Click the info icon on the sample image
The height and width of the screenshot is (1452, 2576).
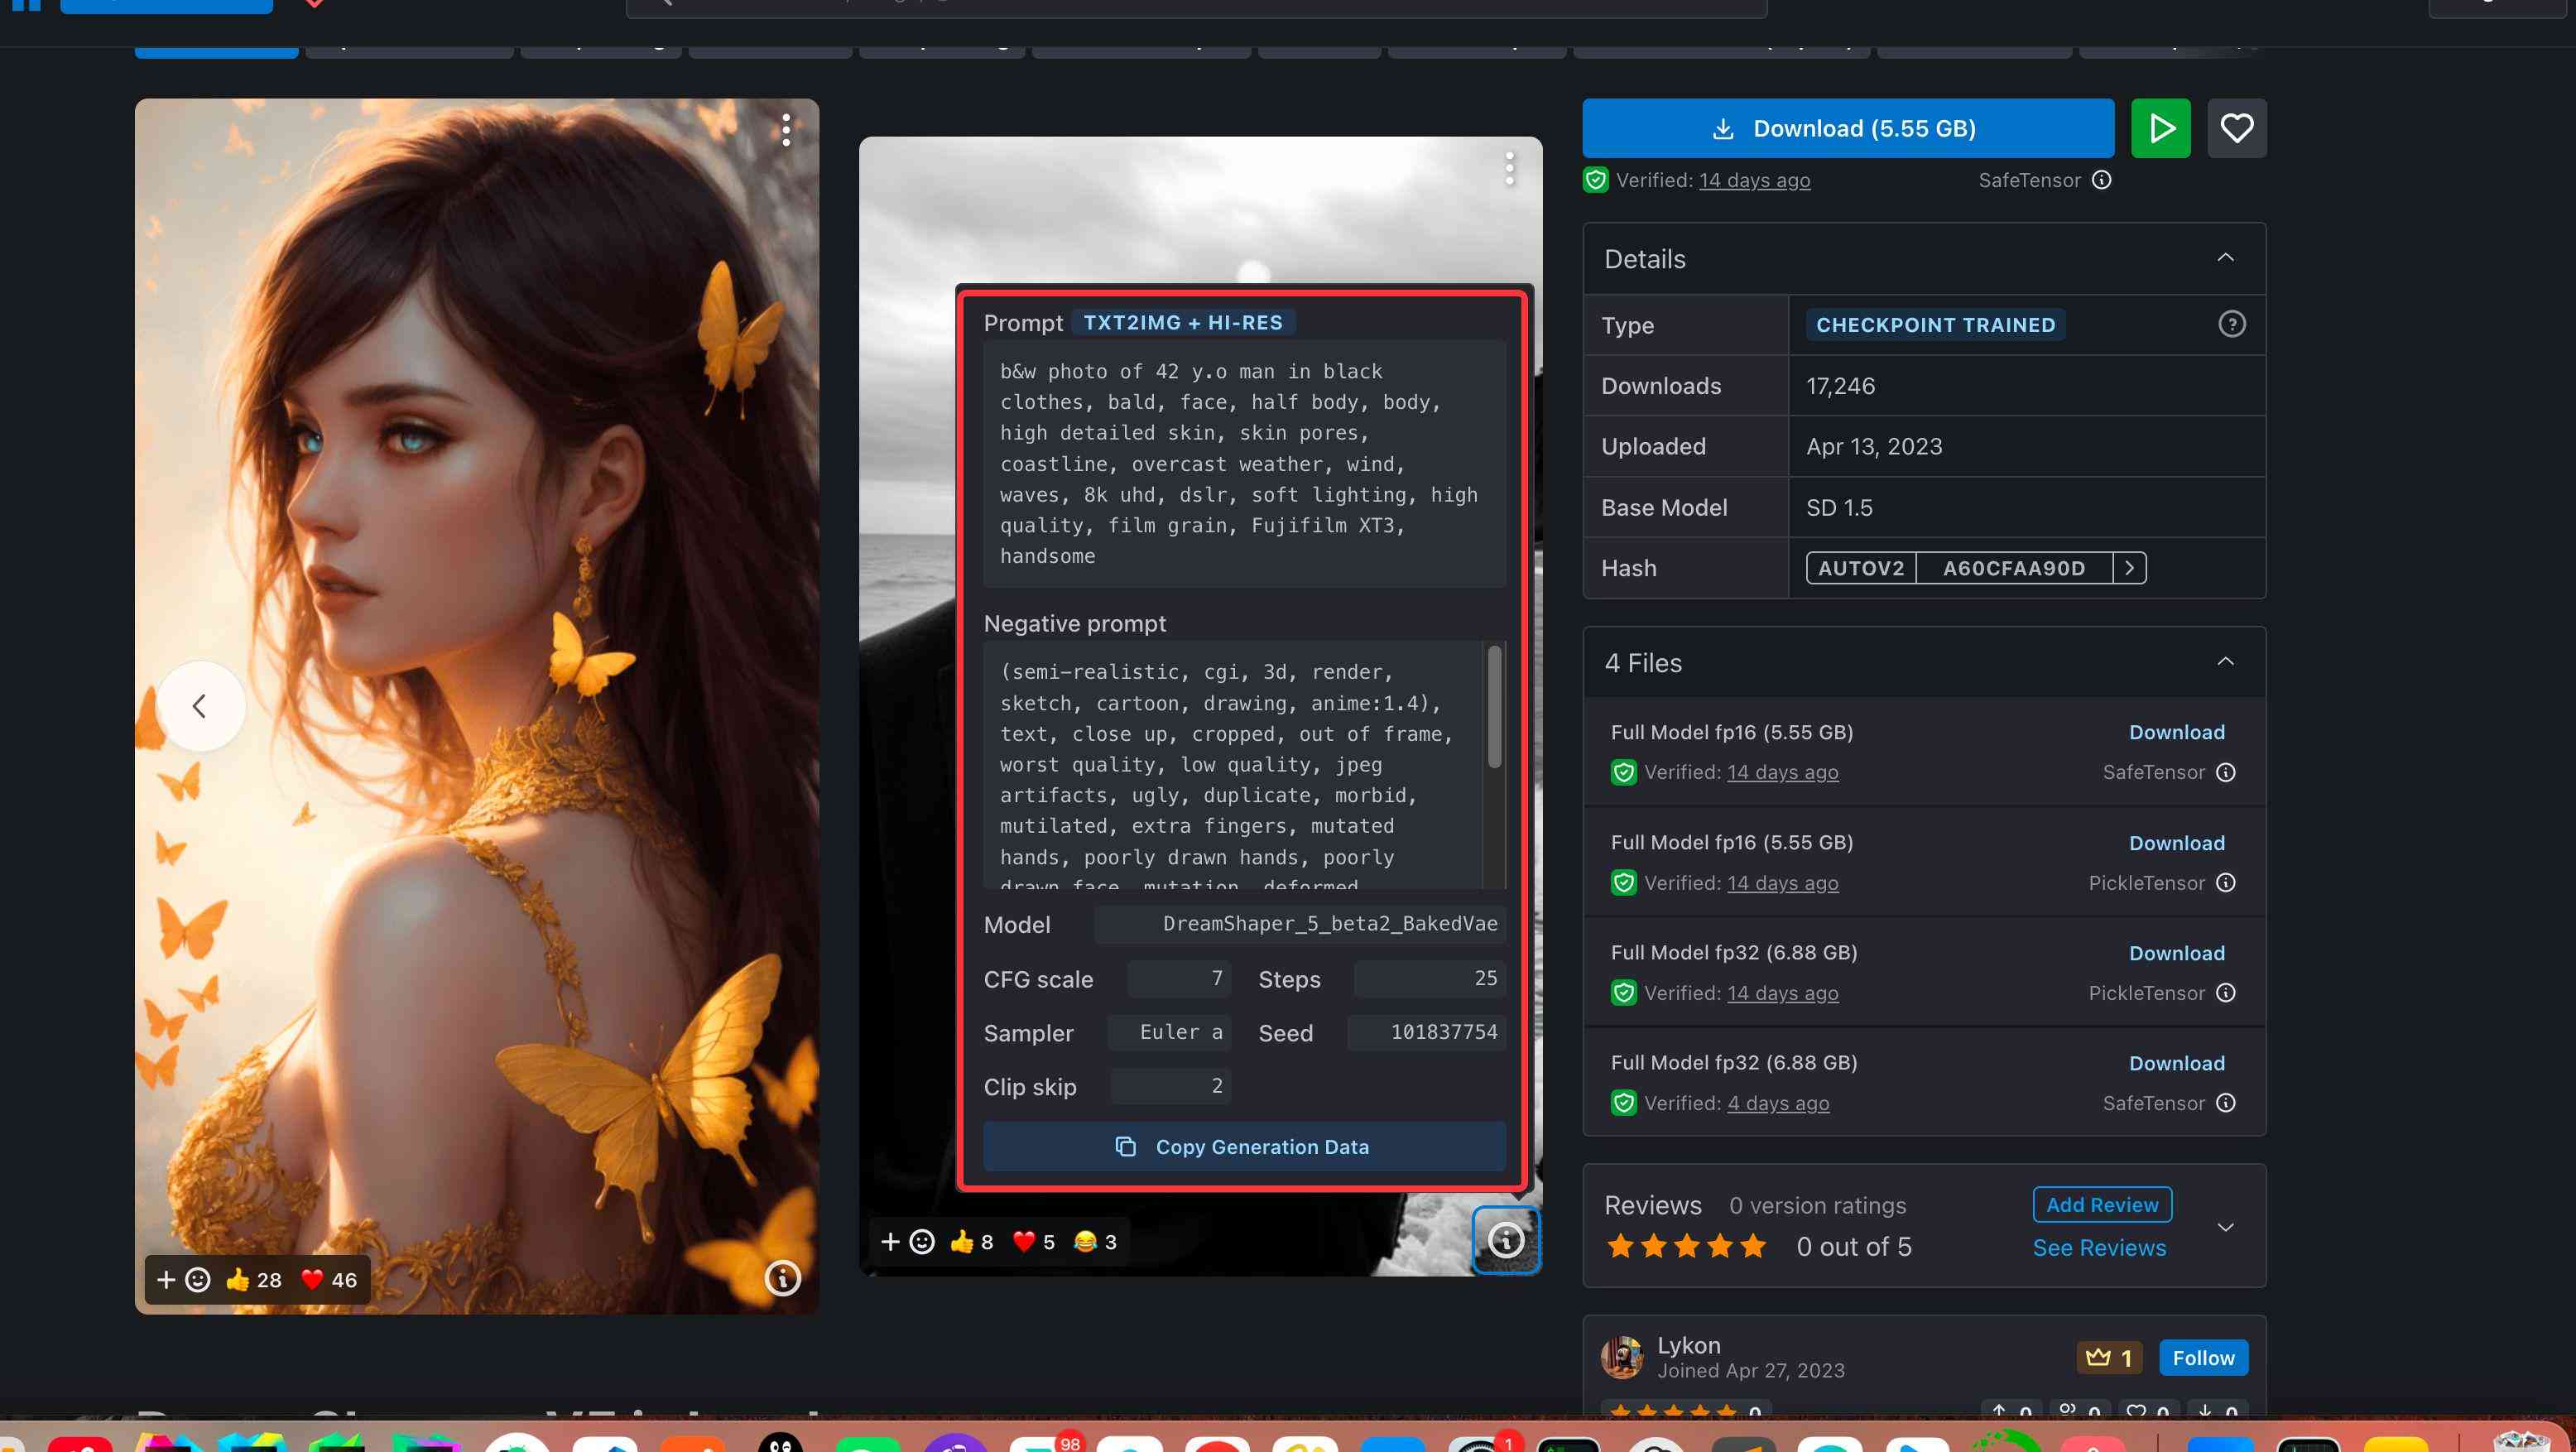click(x=1506, y=1240)
